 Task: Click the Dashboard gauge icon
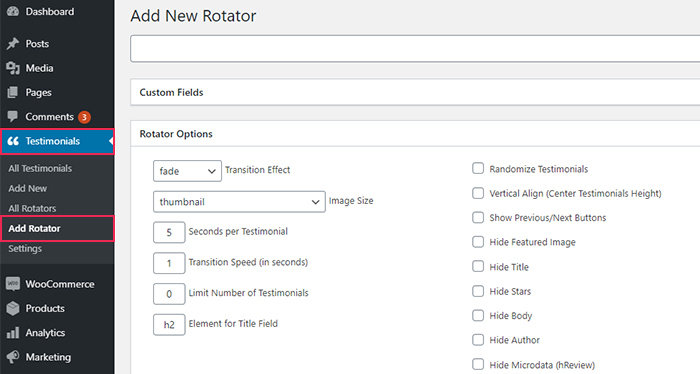(x=13, y=12)
